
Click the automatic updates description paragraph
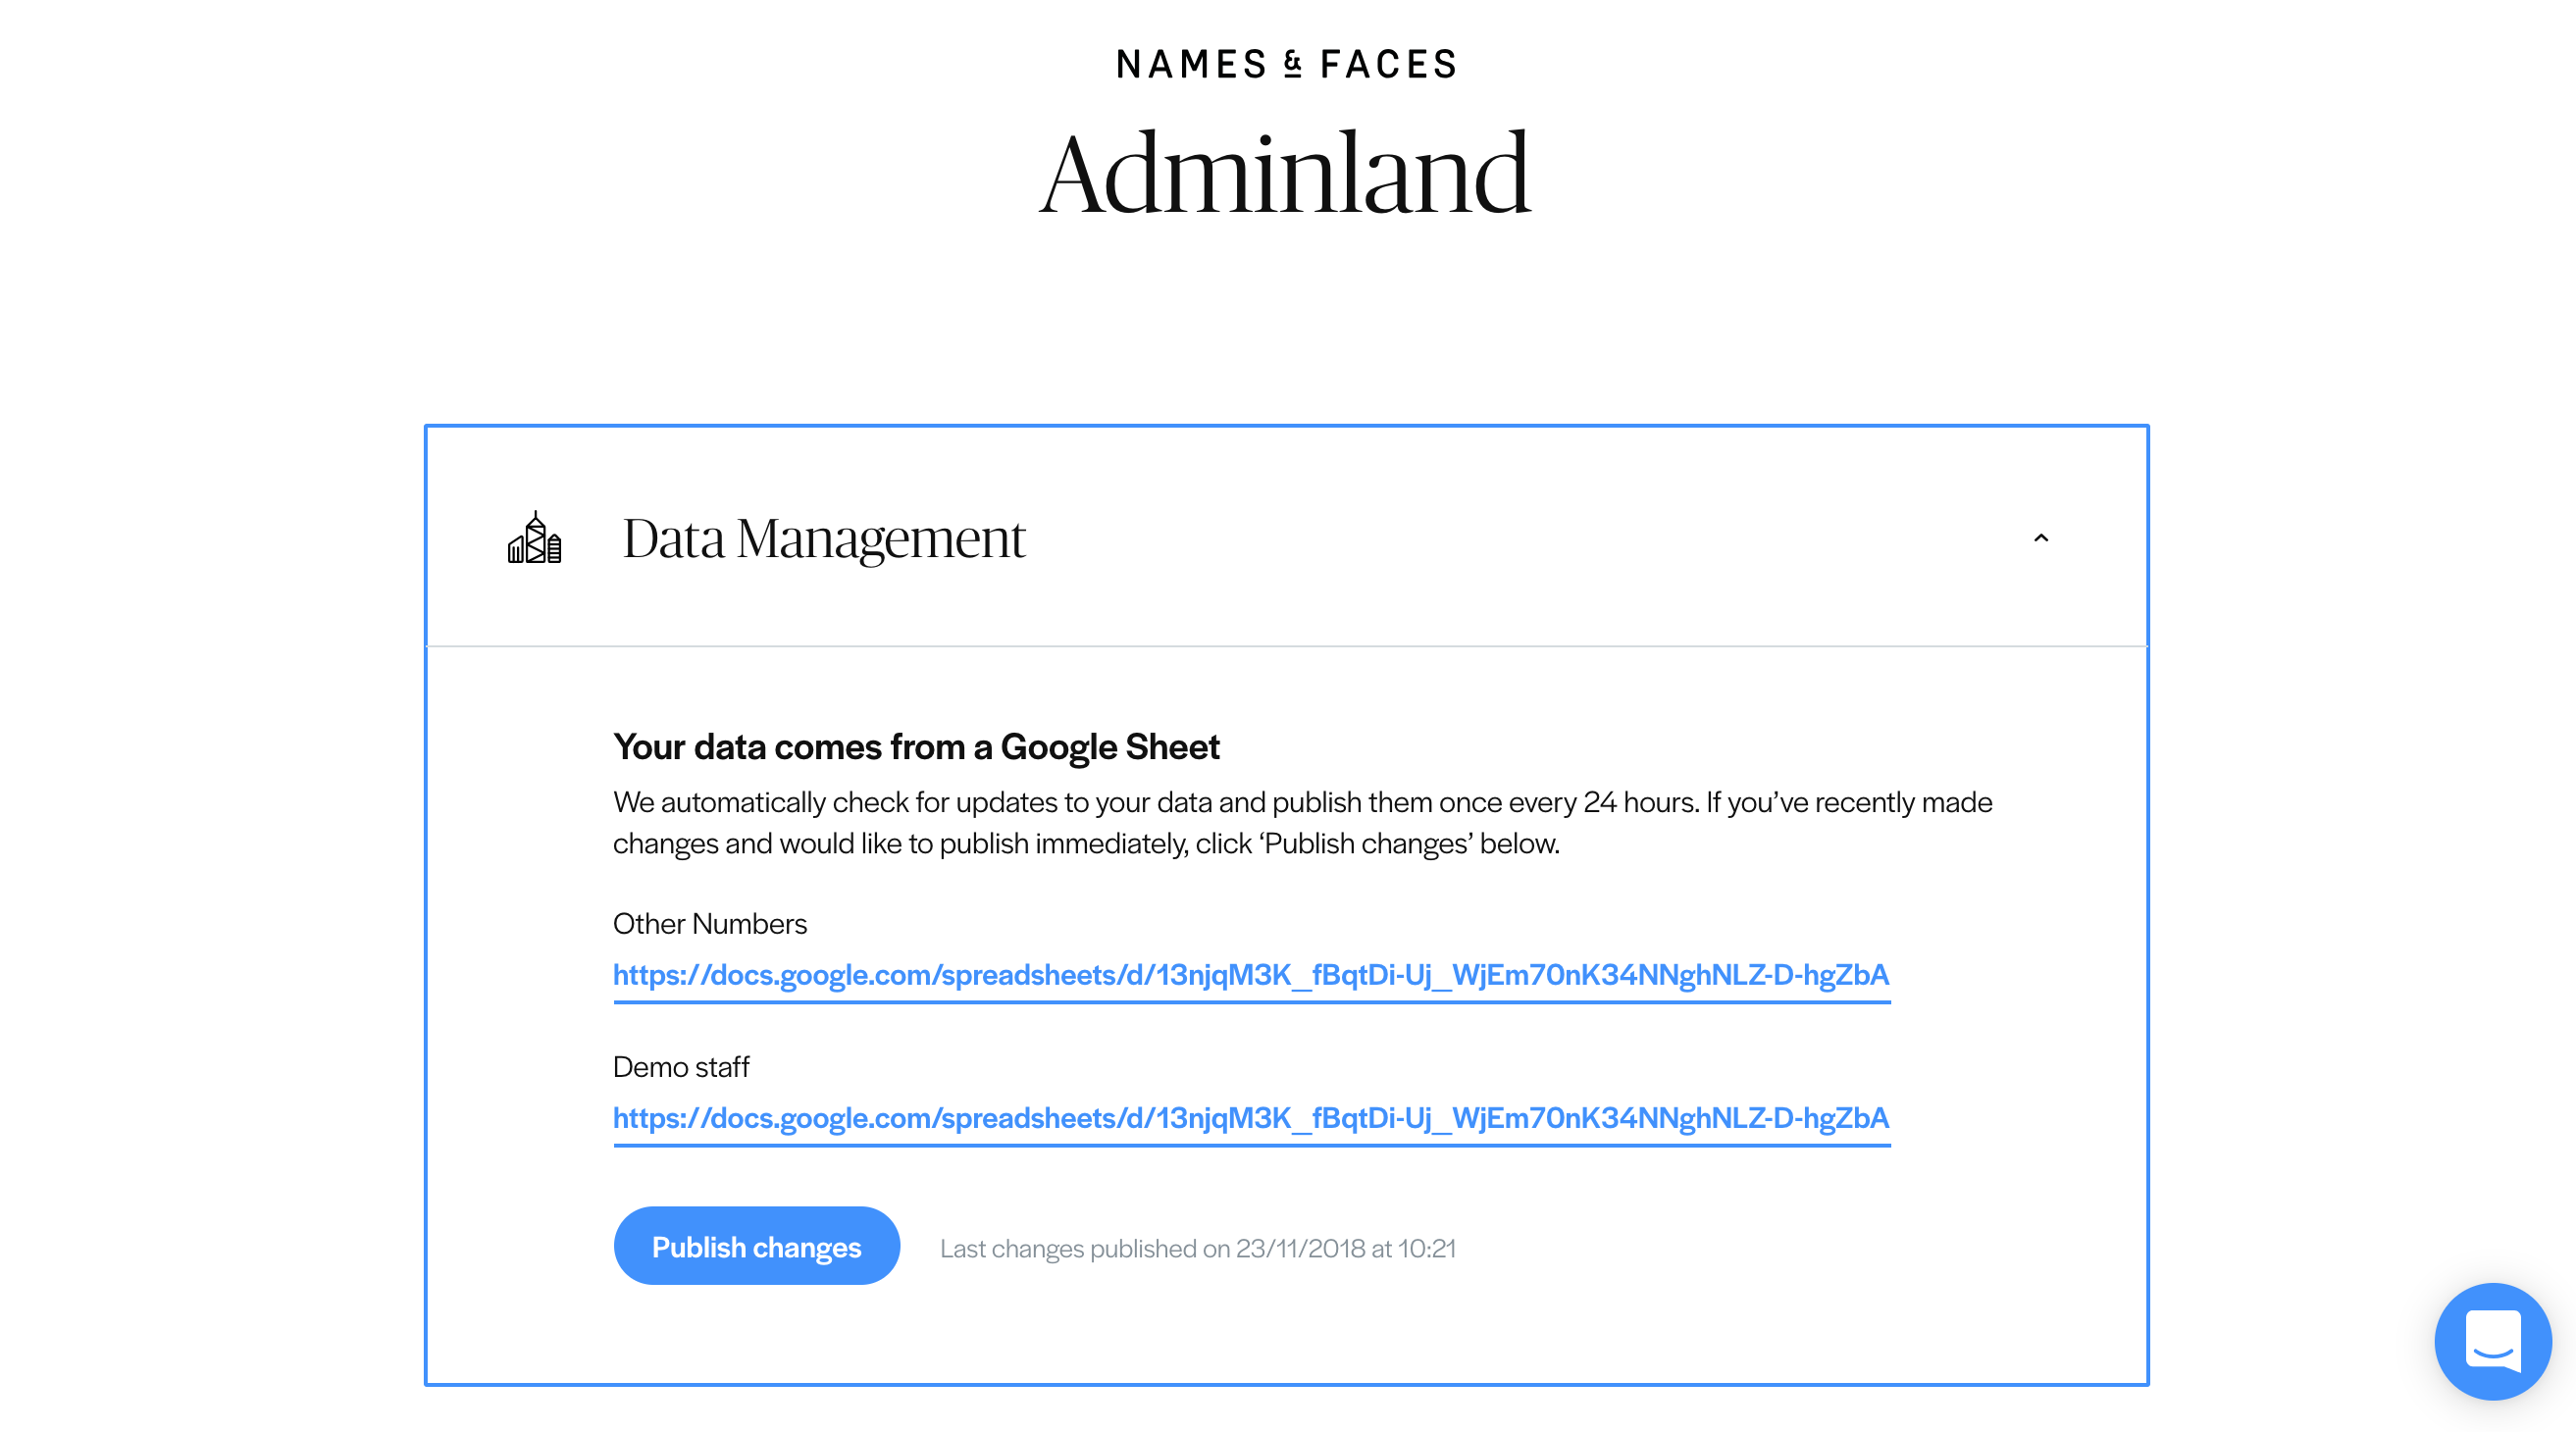click(x=1302, y=822)
